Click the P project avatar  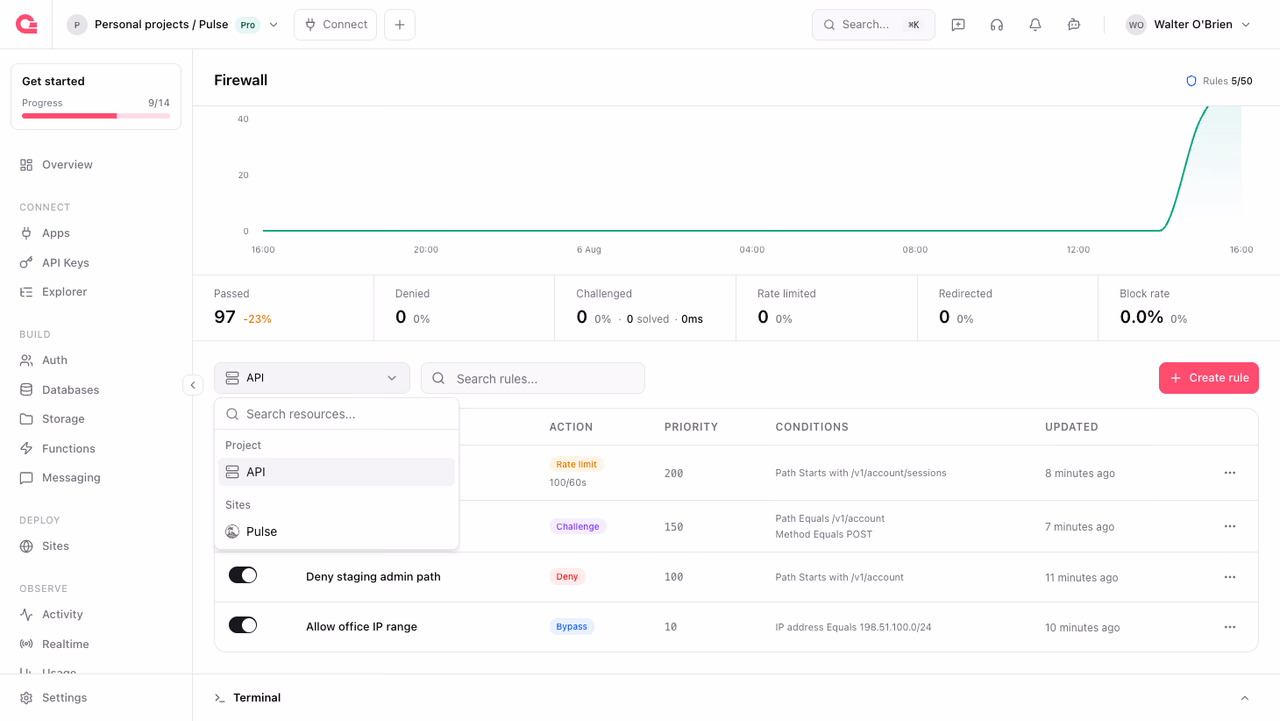pyautogui.click(x=77, y=25)
